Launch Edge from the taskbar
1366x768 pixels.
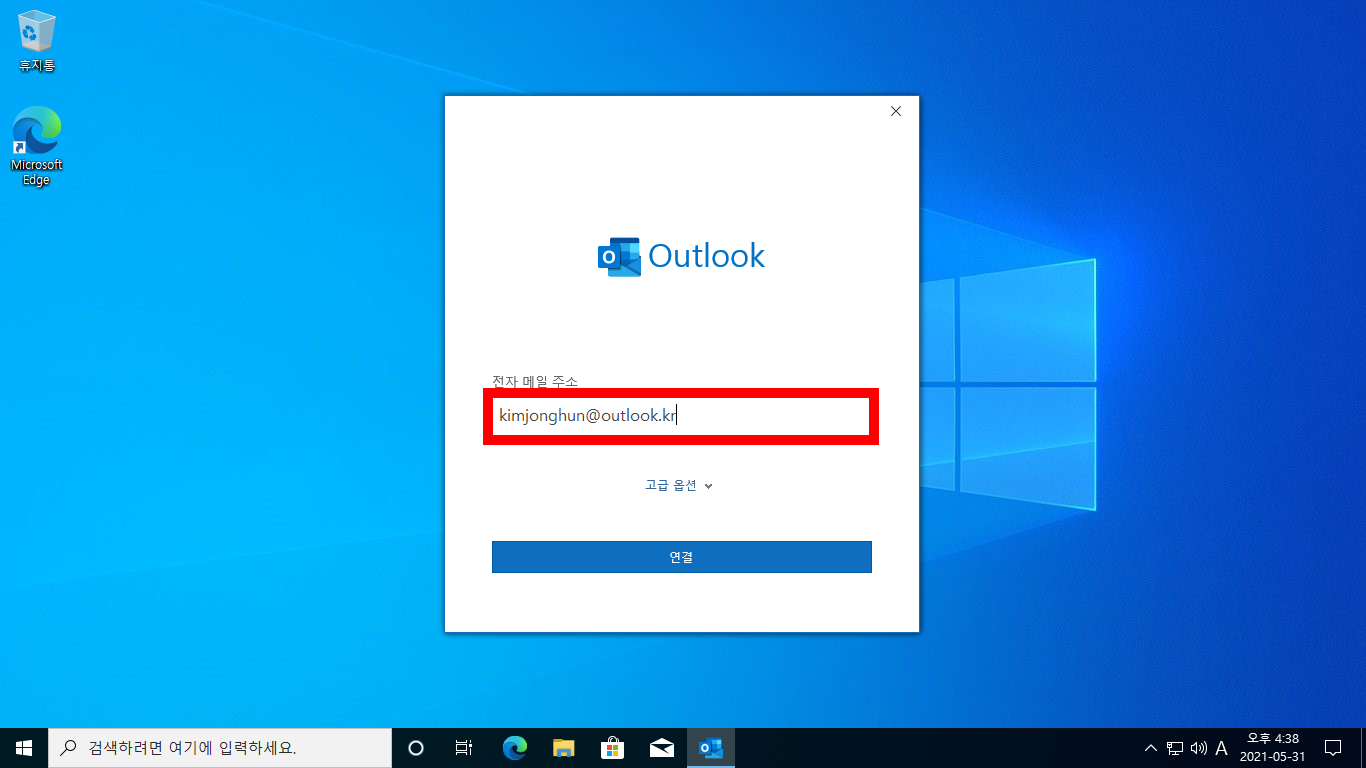click(514, 748)
